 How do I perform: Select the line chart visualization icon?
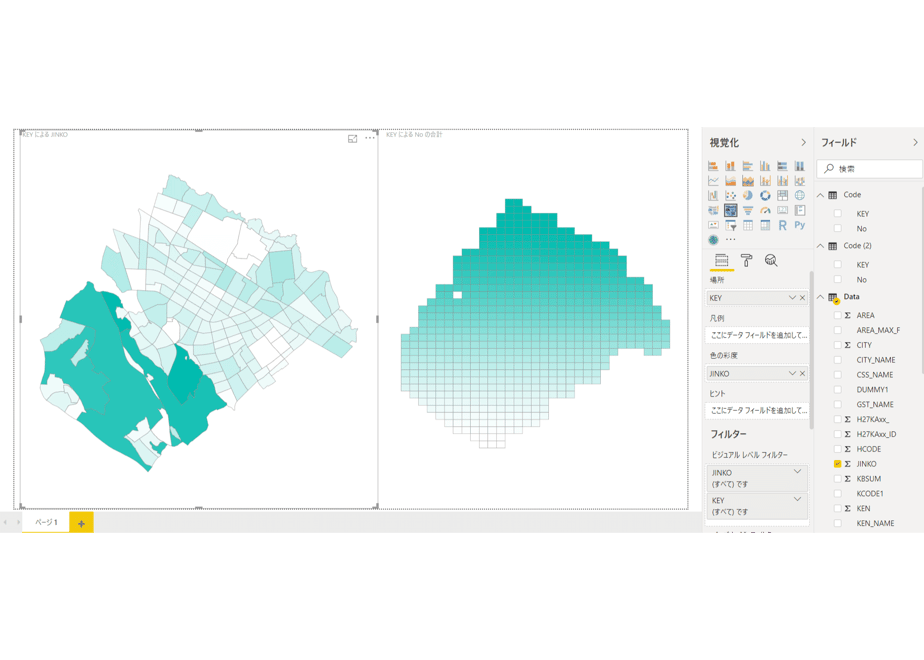[713, 181]
